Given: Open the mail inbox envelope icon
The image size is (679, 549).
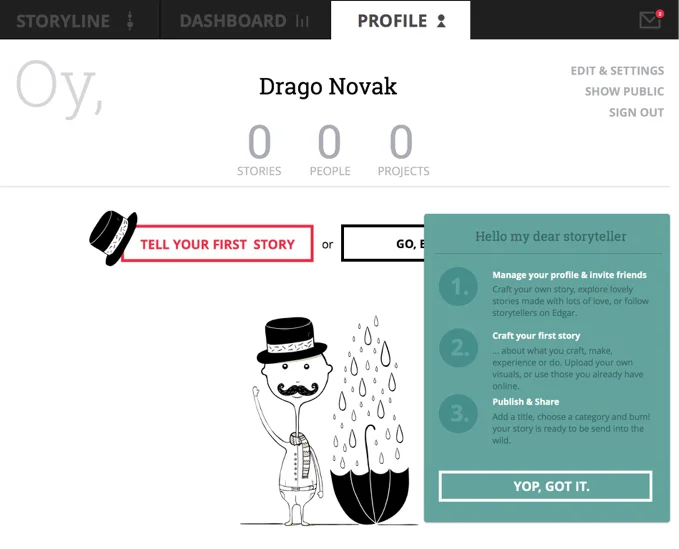Looking at the screenshot, I should click(650, 20).
